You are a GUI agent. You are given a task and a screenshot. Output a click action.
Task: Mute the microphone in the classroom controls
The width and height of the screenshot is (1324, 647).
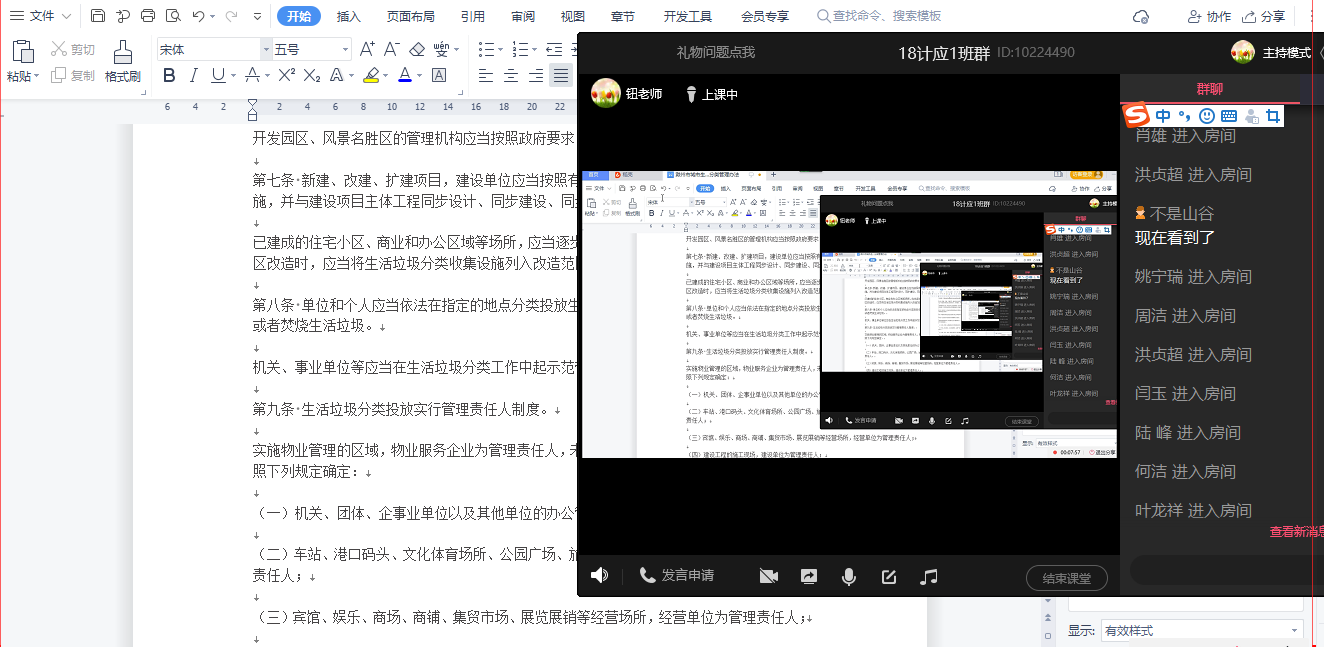coord(849,576)
